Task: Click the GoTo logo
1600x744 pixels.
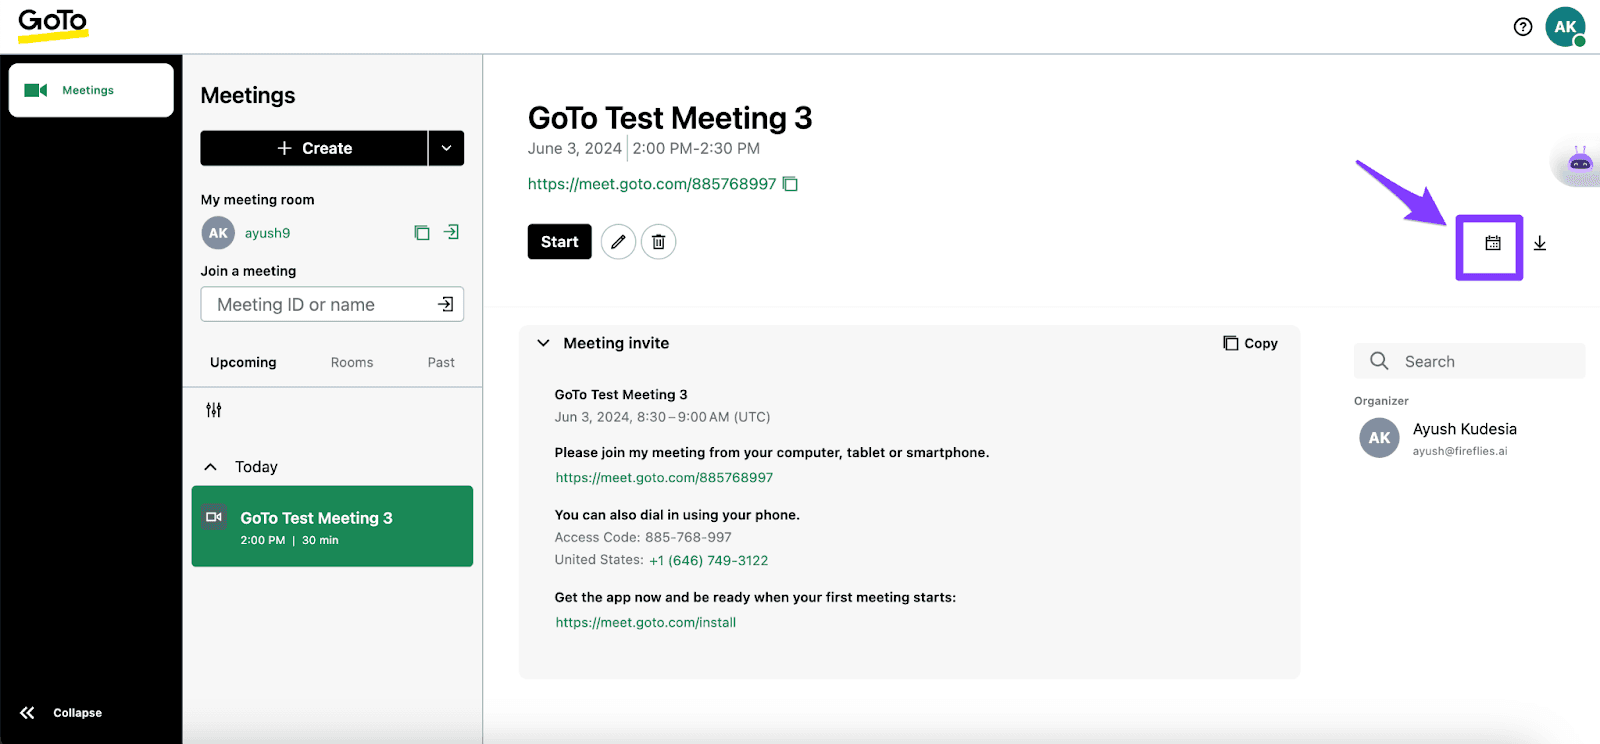Action: (x=53, y=25)
